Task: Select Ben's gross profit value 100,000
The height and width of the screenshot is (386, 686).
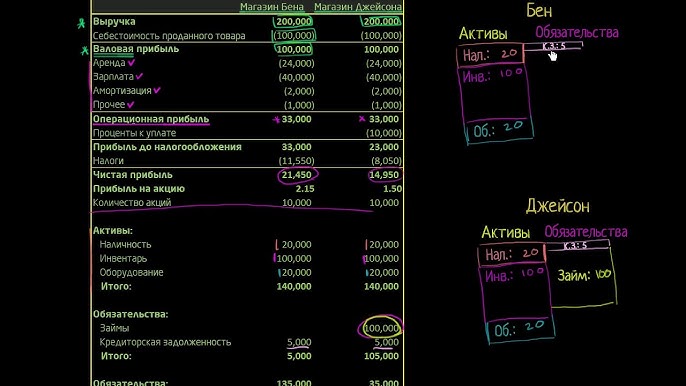Action: tap(294, 49)
